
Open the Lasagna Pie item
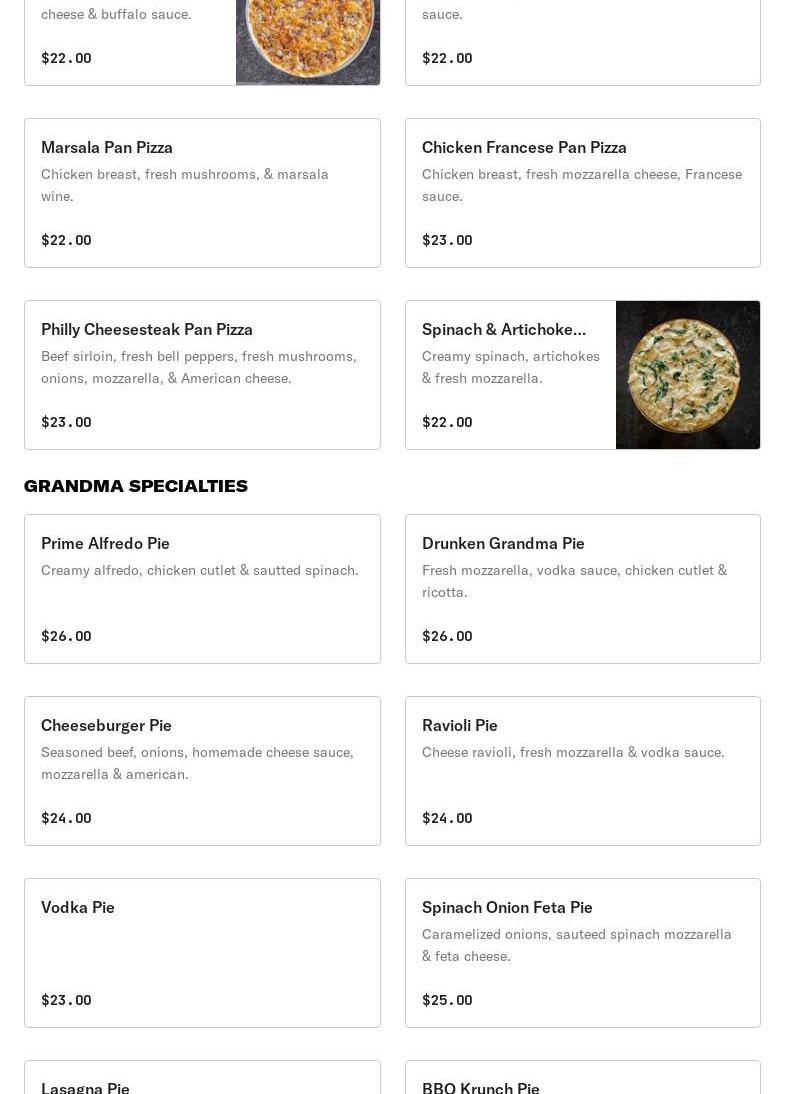[202, 1077]
